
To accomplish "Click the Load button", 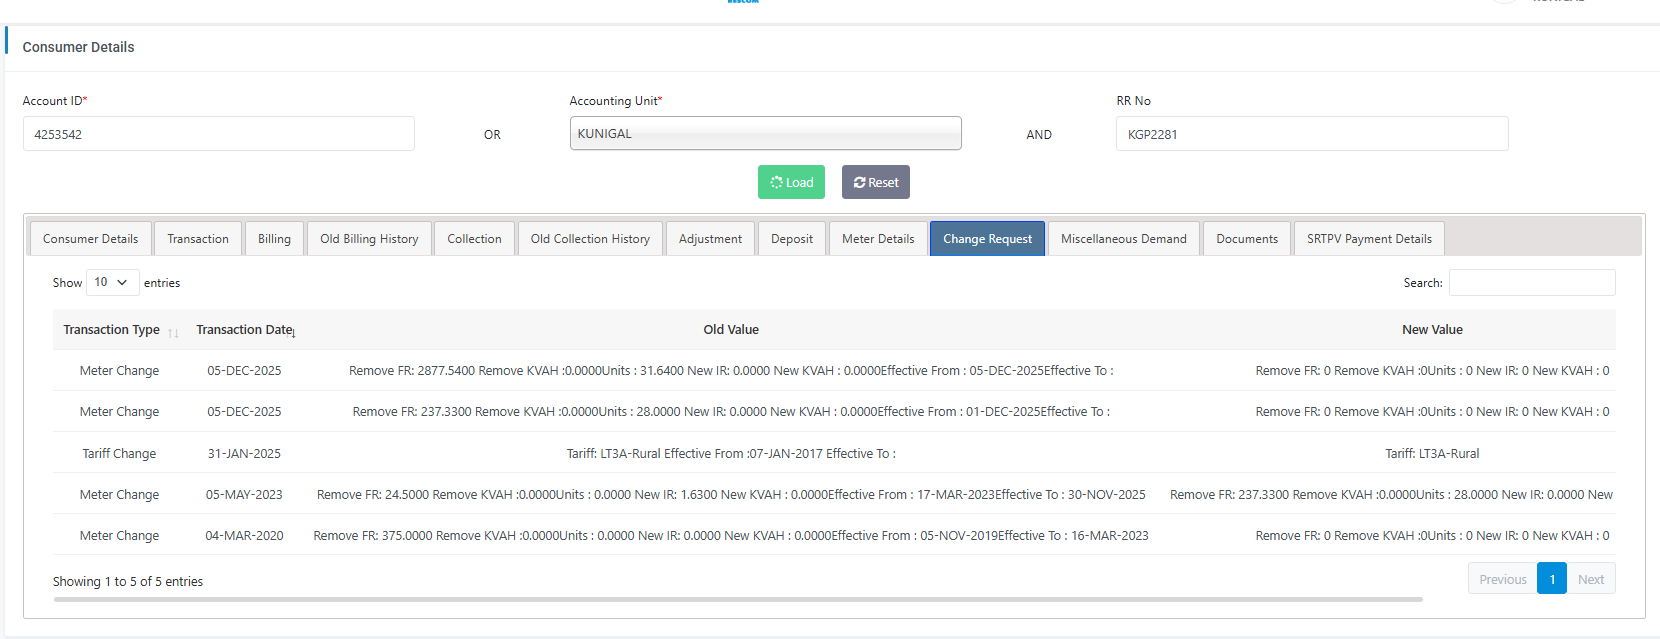I will pos(791,182).
